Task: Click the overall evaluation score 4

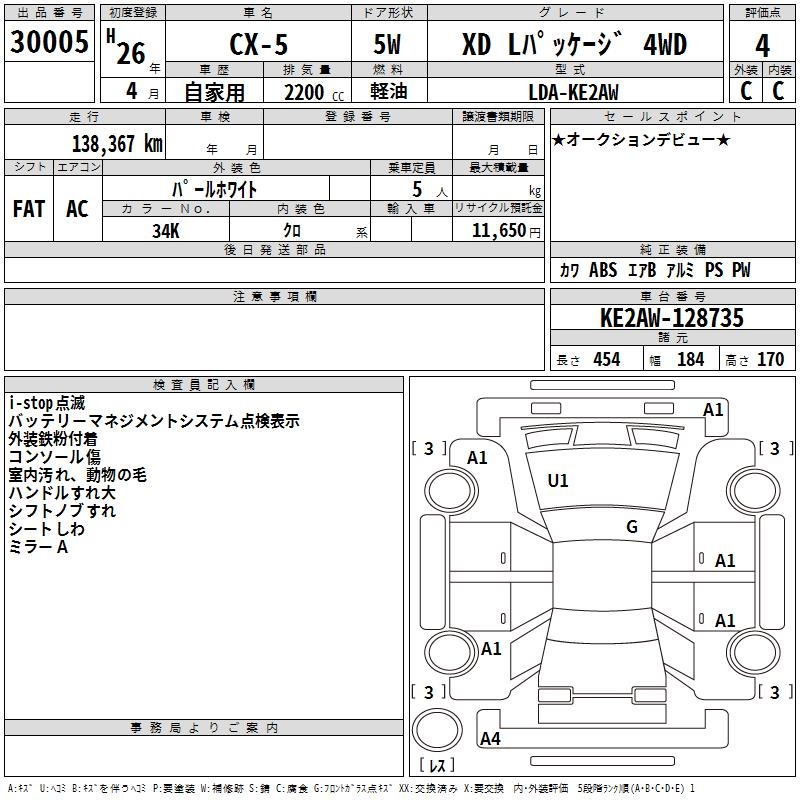Action: (762, 46)
